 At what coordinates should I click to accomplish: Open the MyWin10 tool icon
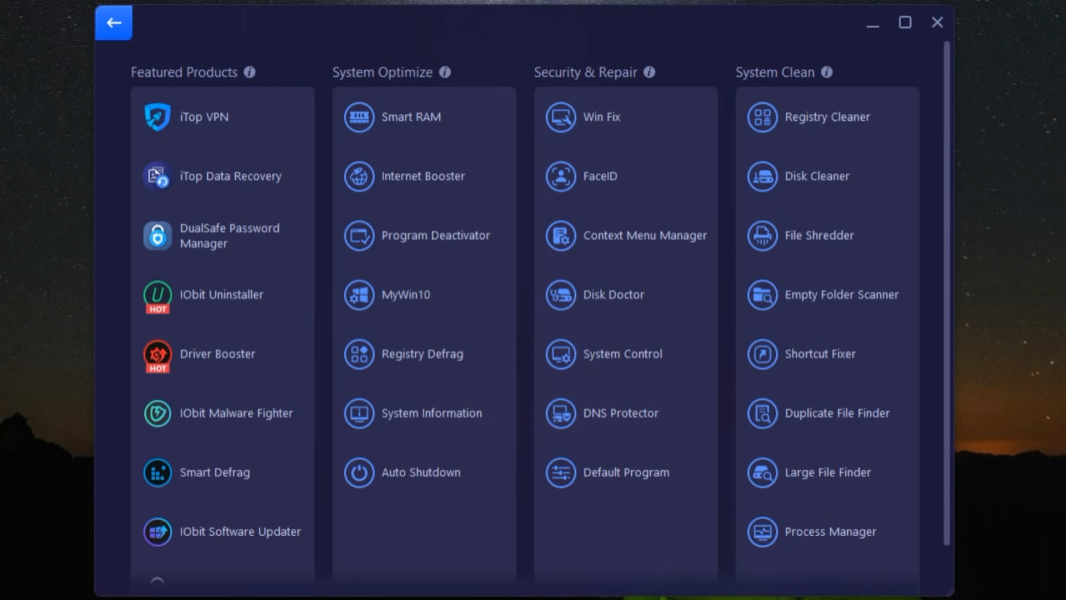coord(359,294)
